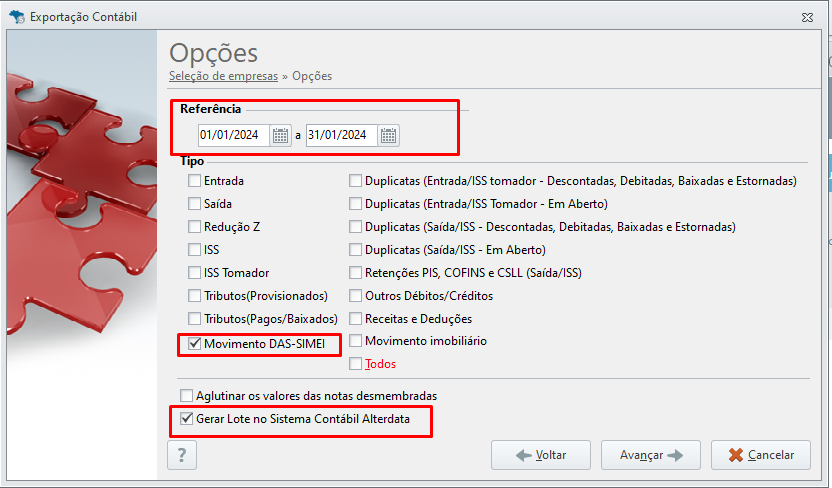Check the Todos option
Viewport: 832px width, 488px height.
356,364
